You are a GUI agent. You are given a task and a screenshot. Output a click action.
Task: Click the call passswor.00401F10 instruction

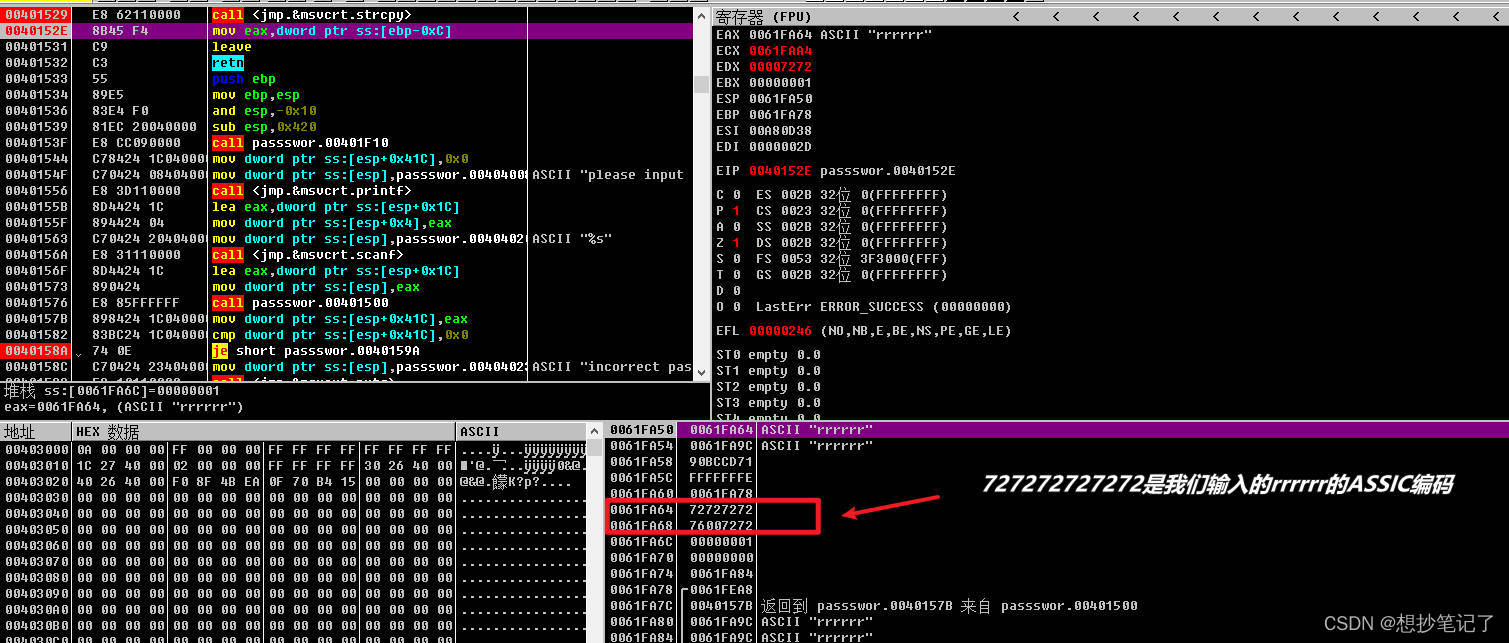[x=300, y=143]
